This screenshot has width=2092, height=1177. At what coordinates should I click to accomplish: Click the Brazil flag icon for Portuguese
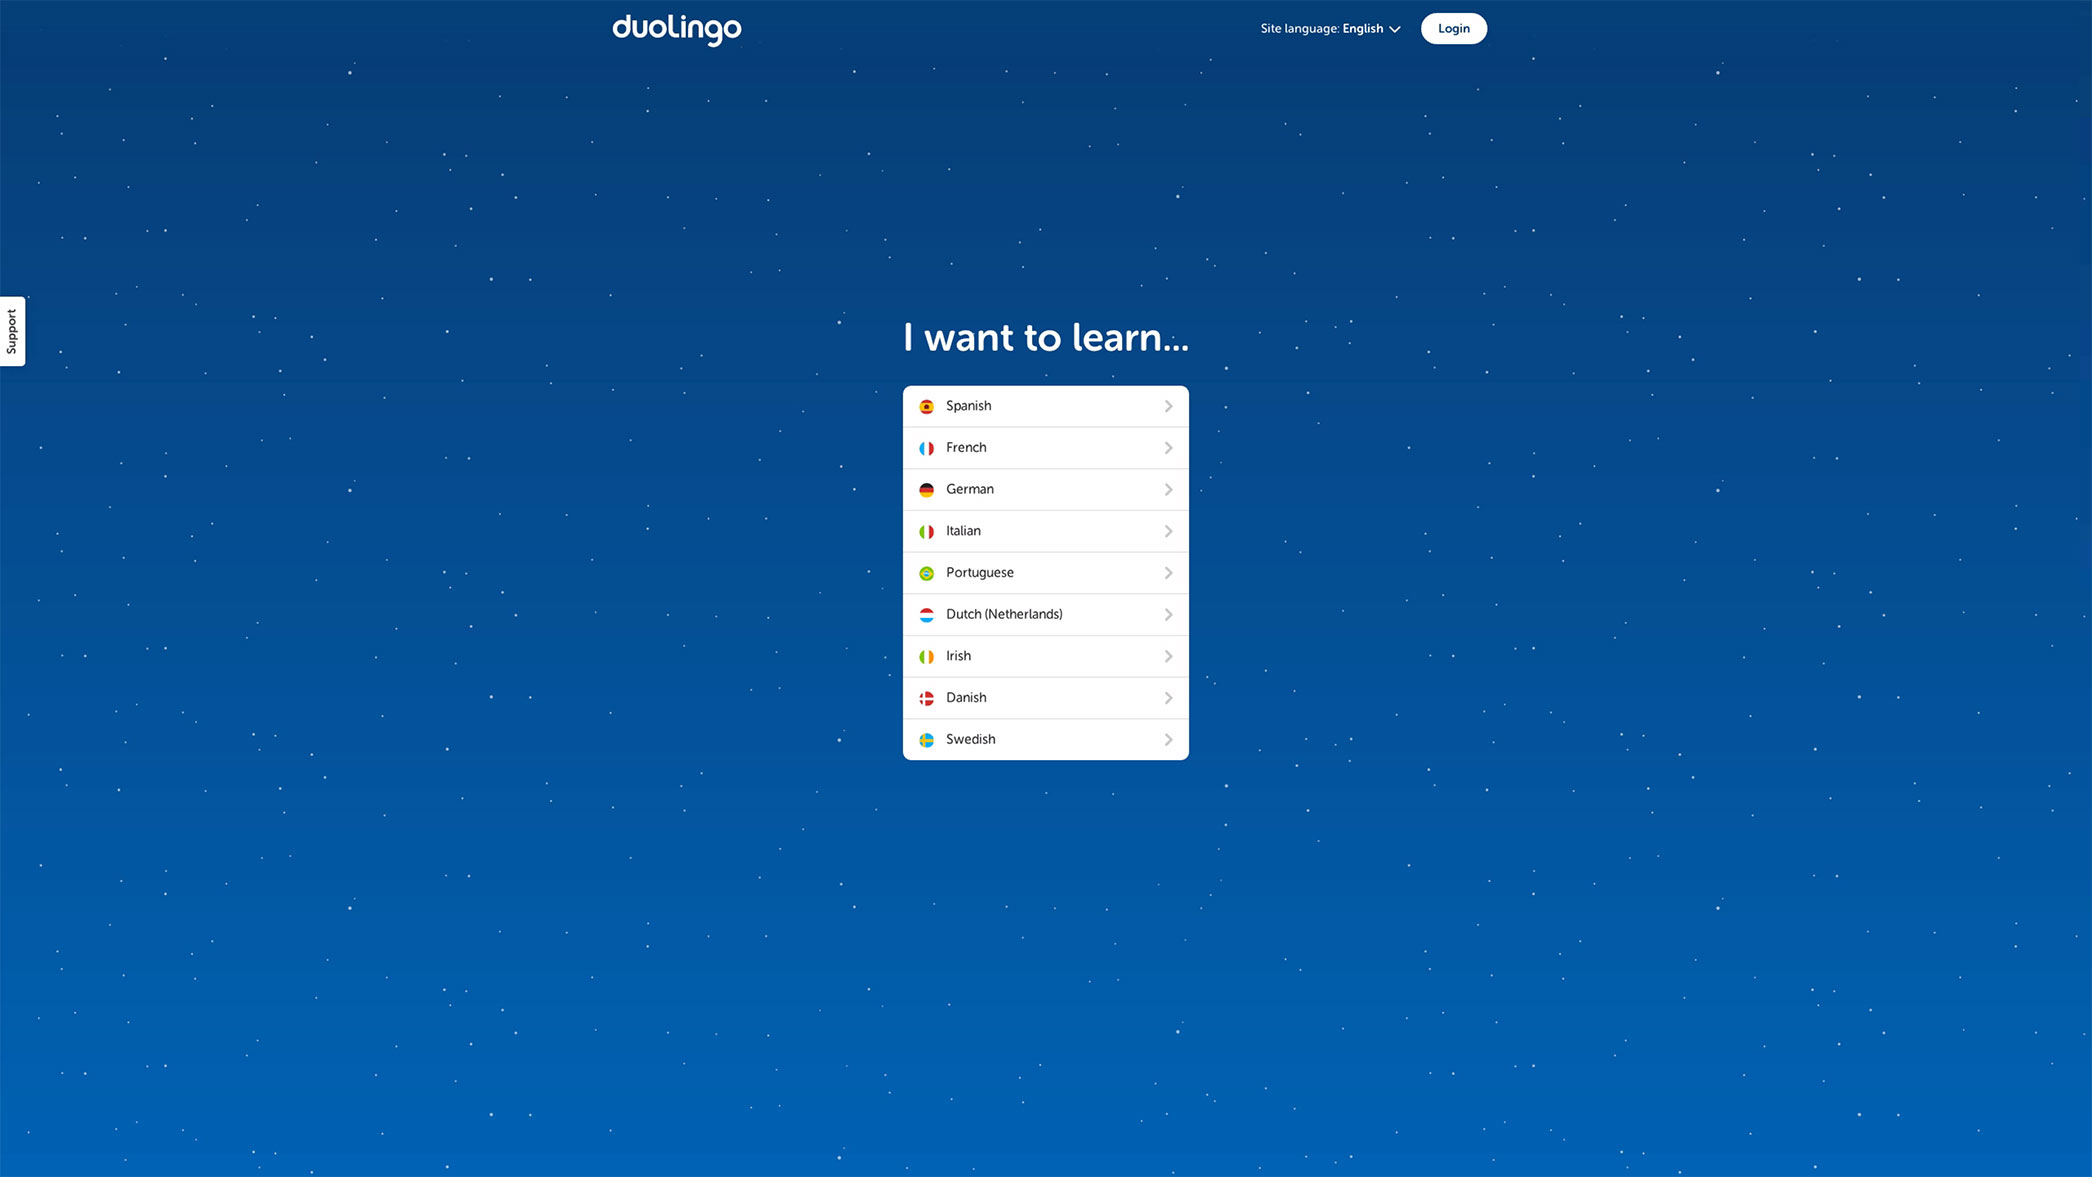[x=926, y=573]
